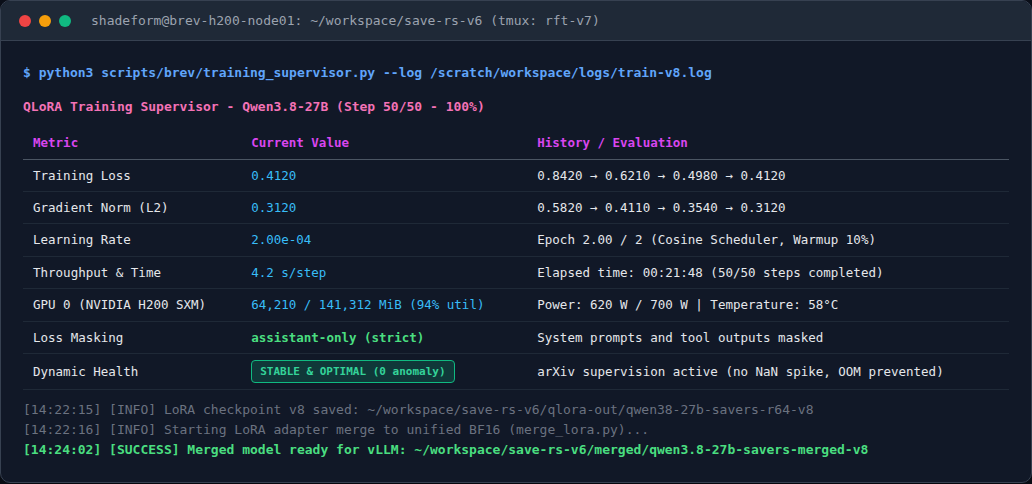Click the GPU 0 (NVIDIA H200 SXM) label
The image size is (1032, 484).
tap(119, 305)
